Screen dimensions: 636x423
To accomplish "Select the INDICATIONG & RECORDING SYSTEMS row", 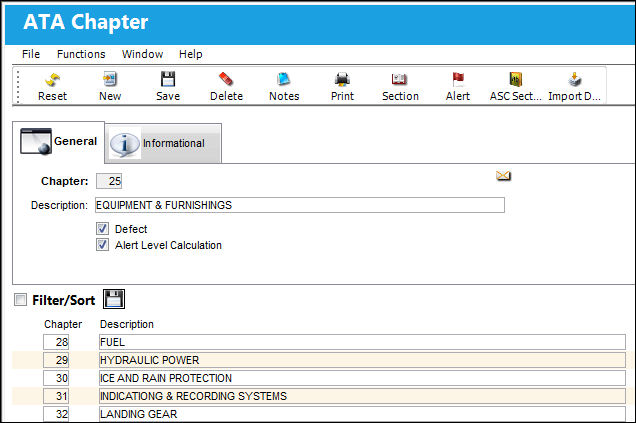I will 362,396.
